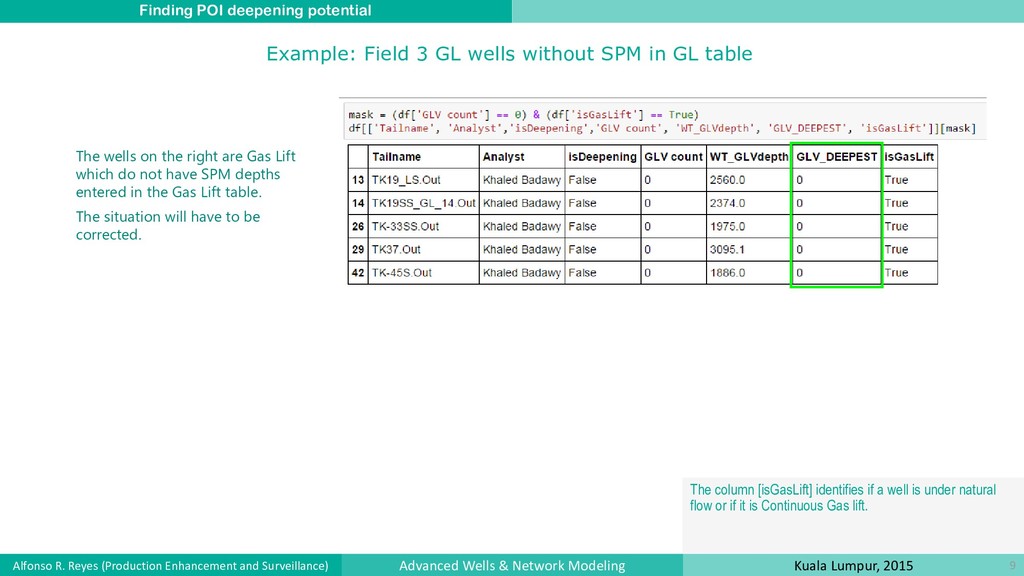The height and width of the screenshot is (576, 1024).
Task: Click 'Khaled Badawy' in the TK37.Out row
Action: [x=522, y=249]
